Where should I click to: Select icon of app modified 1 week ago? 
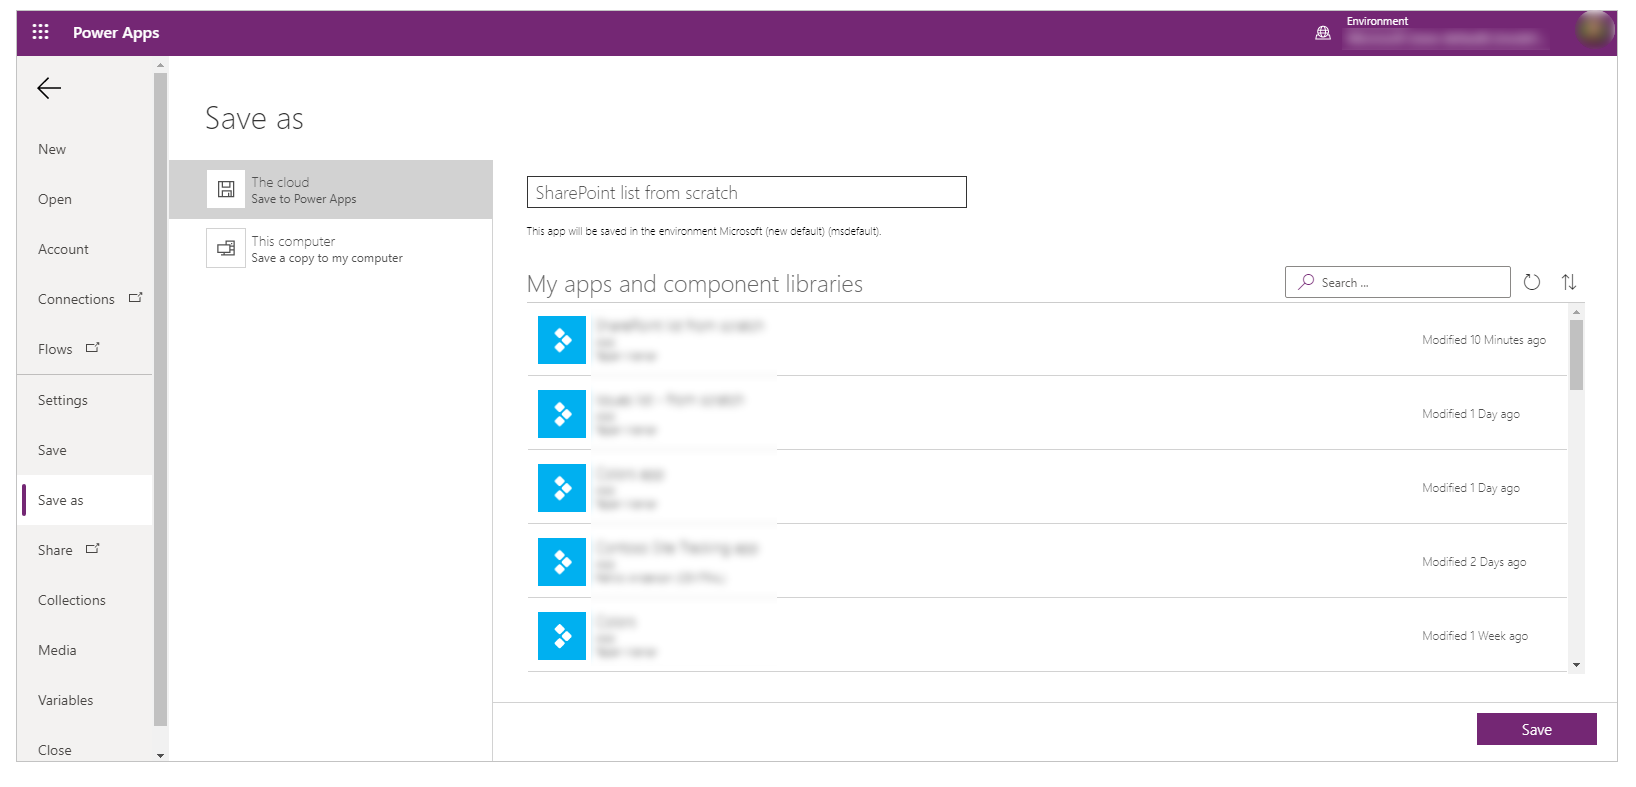(562, 636)
